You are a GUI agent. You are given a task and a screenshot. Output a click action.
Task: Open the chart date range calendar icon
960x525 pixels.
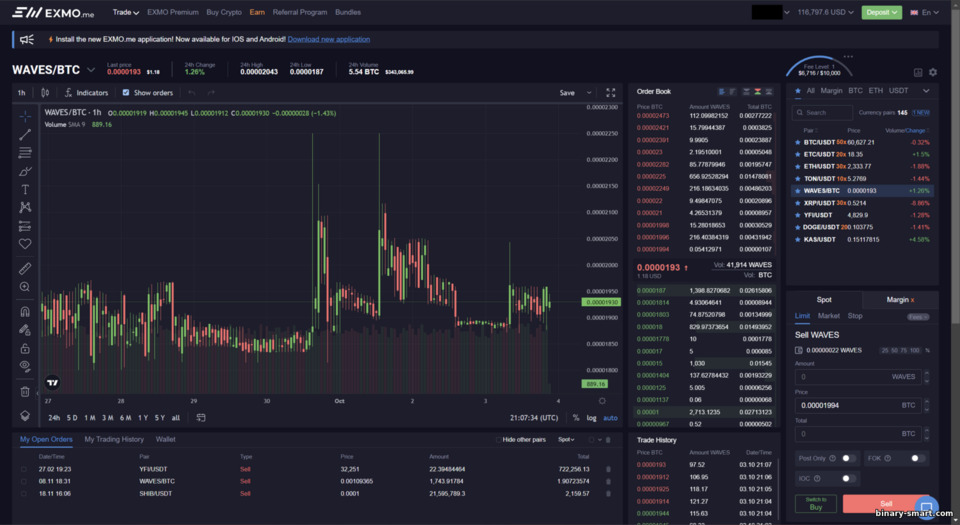pyautogui.click(x=201, y=417)
